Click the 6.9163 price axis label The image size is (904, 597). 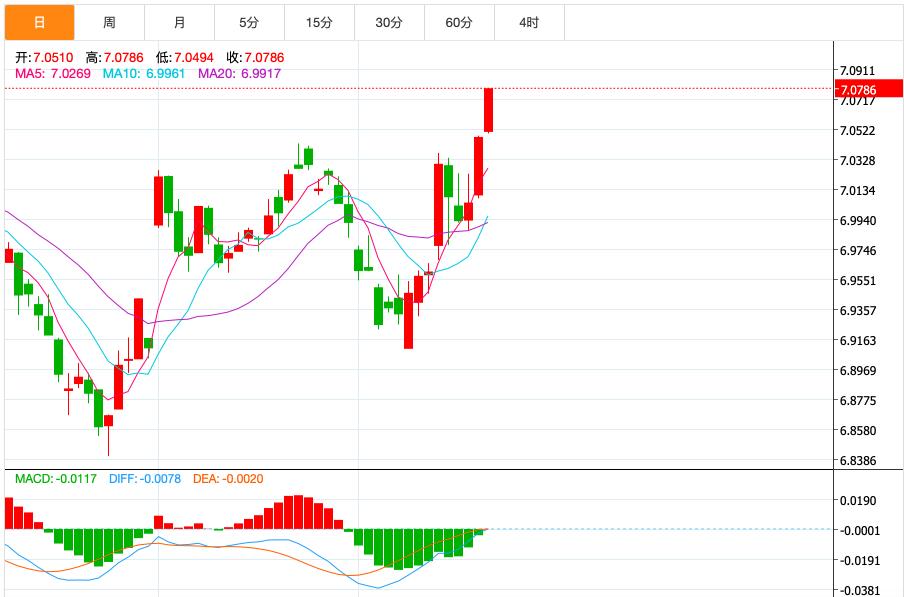[x=857, y=341]
